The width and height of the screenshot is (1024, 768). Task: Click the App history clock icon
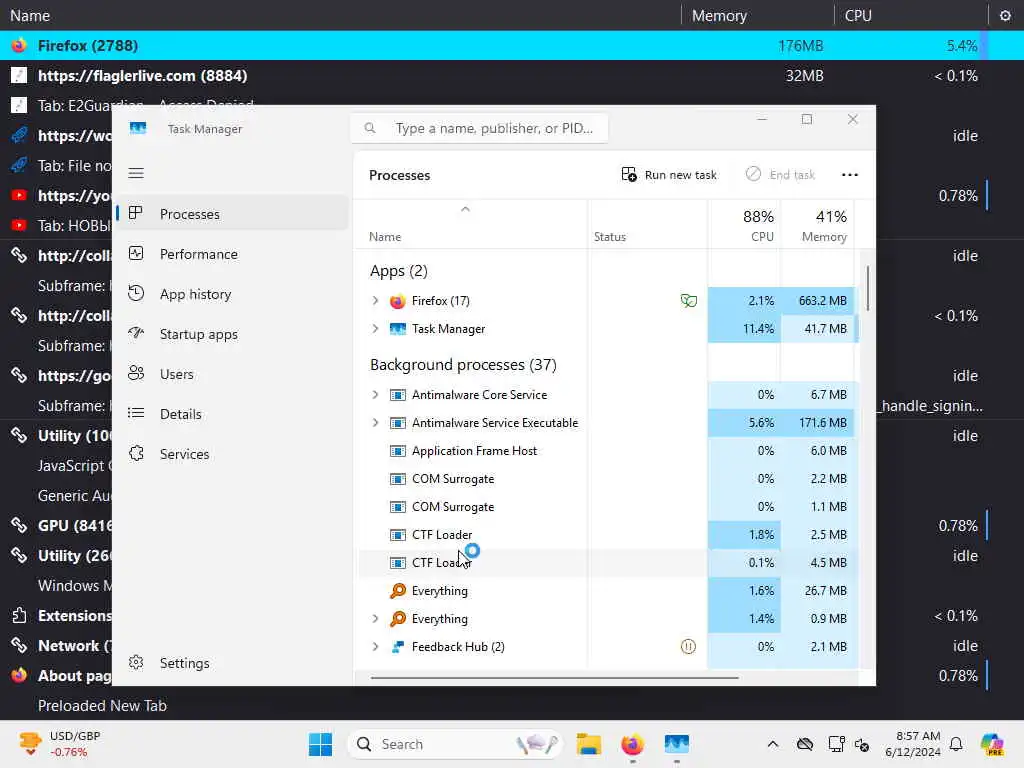point(136,293)
